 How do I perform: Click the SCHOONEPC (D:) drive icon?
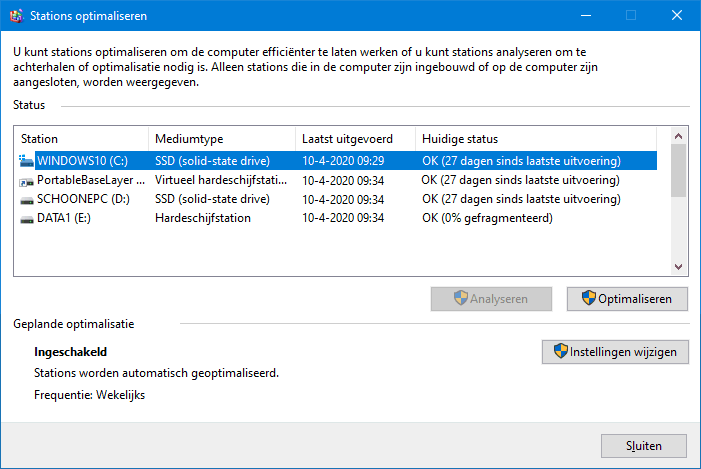click(26, 200)
